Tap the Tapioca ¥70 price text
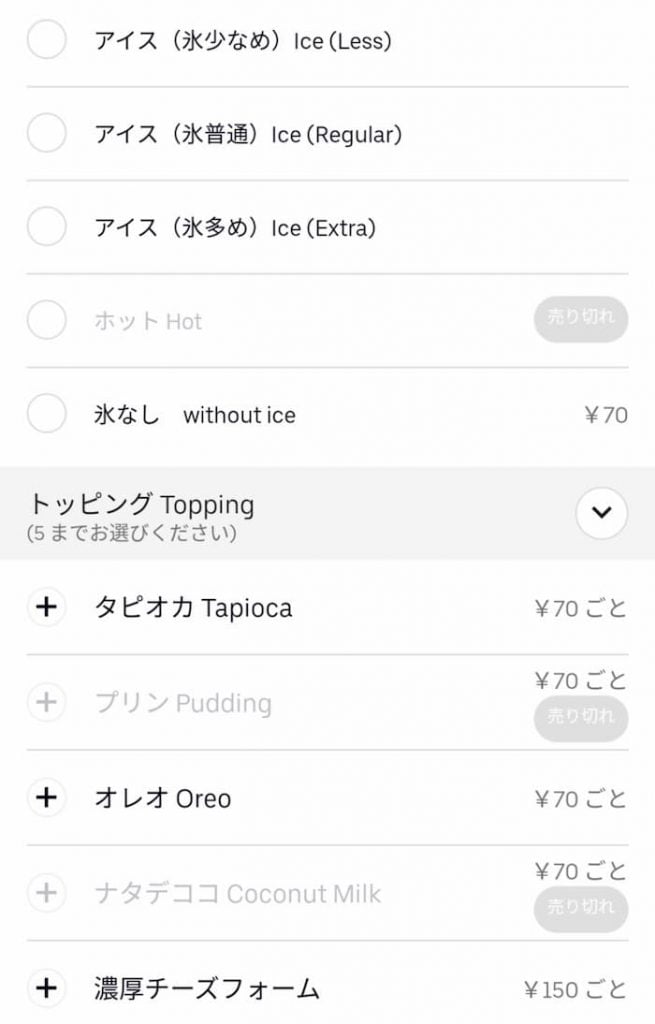This screenshot has width=655, height=1024. [x=580, y=608]
